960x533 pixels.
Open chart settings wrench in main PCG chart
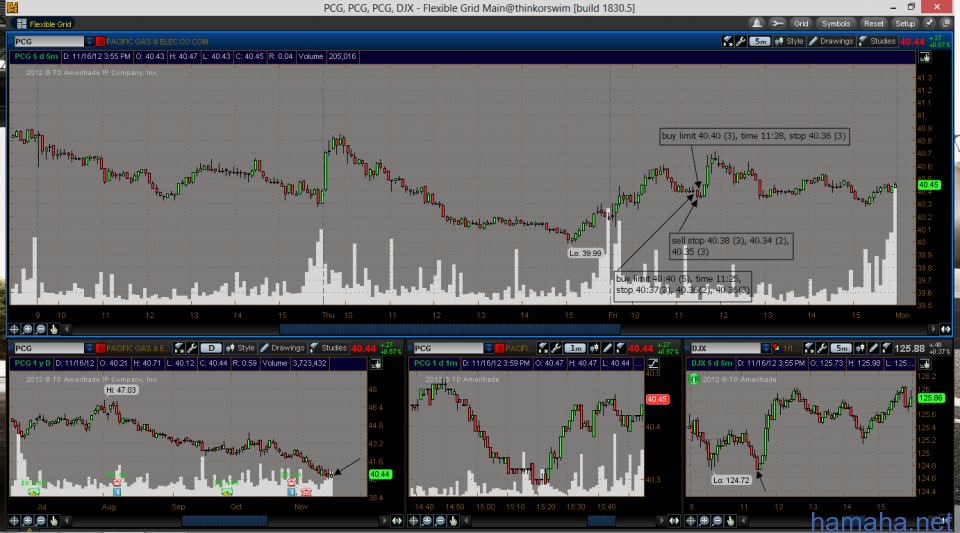click(740, 42)
